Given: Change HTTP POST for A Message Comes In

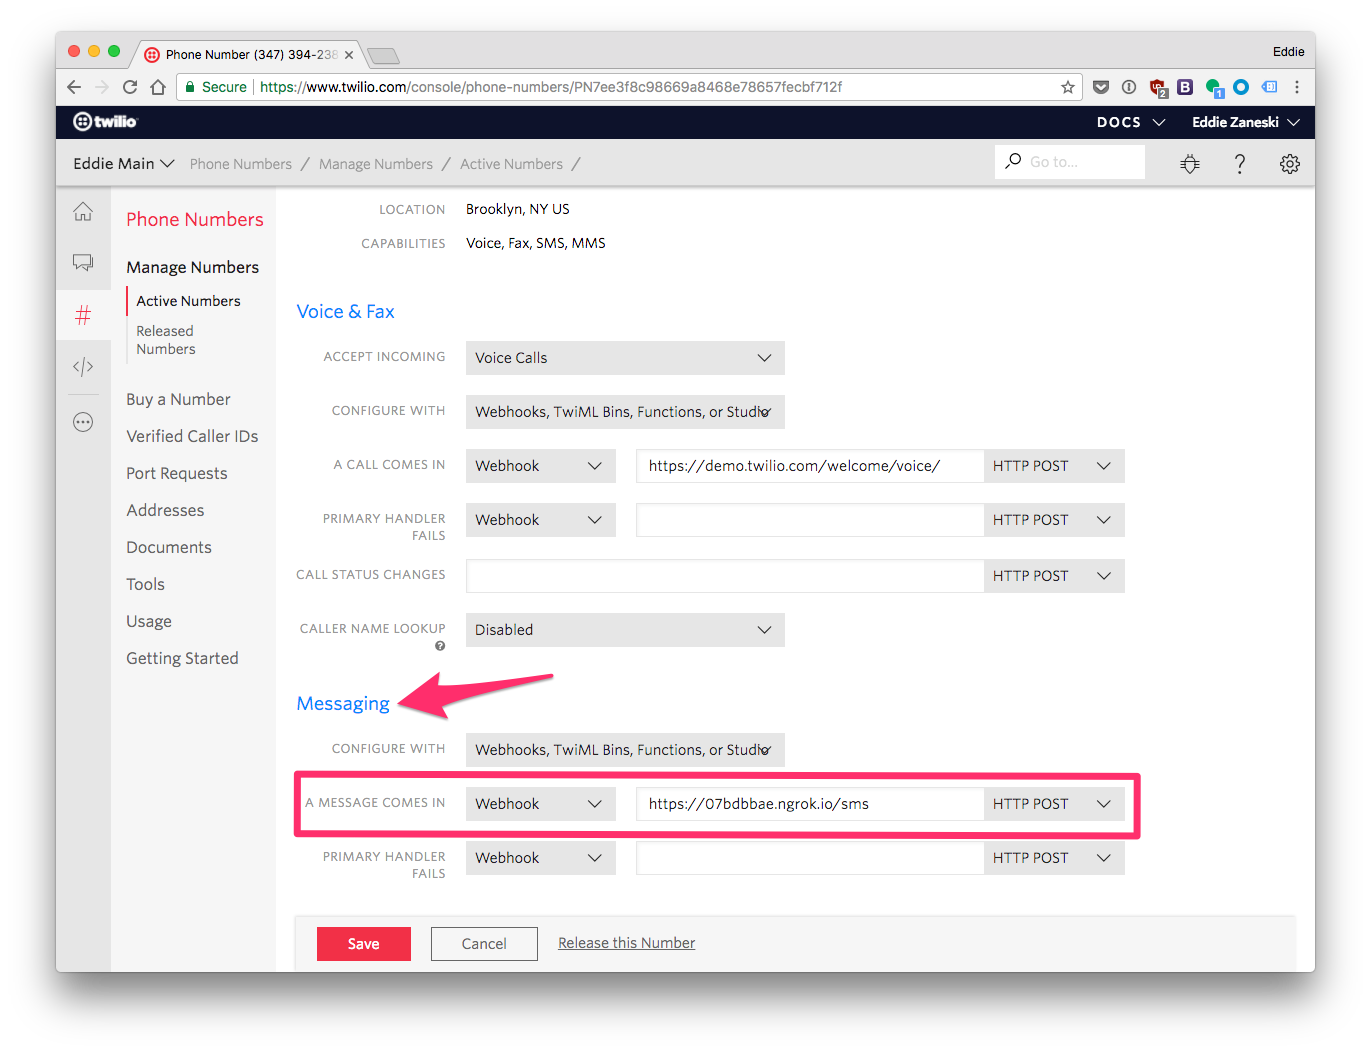Looking at the screenshot, I should pos(1054,804).
